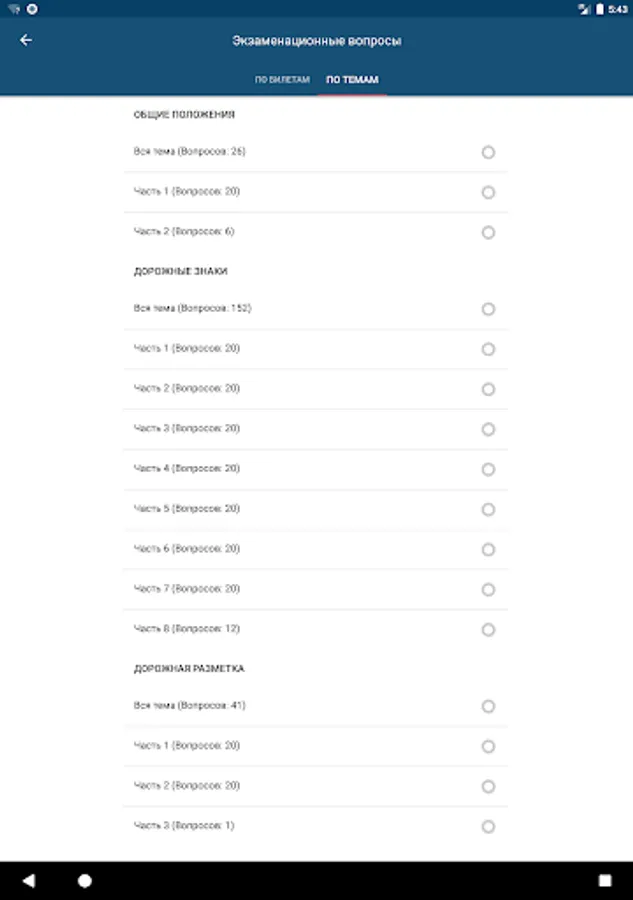Tap Дорожные знаки Часть 3 radio button
The height and width of the screenshot is (900, 633).
coord(488,429)
